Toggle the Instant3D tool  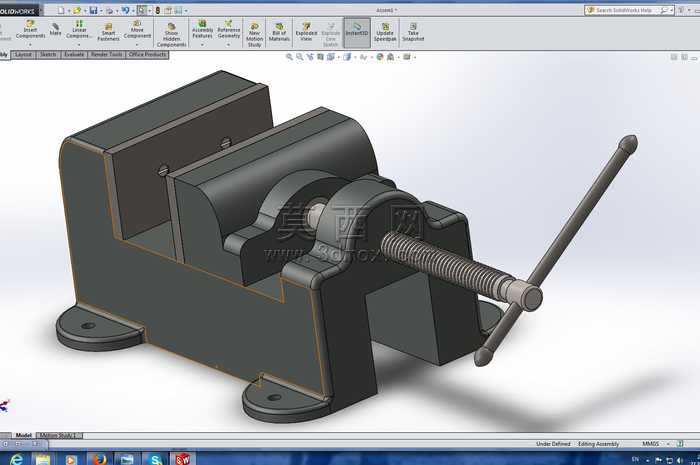357,32
